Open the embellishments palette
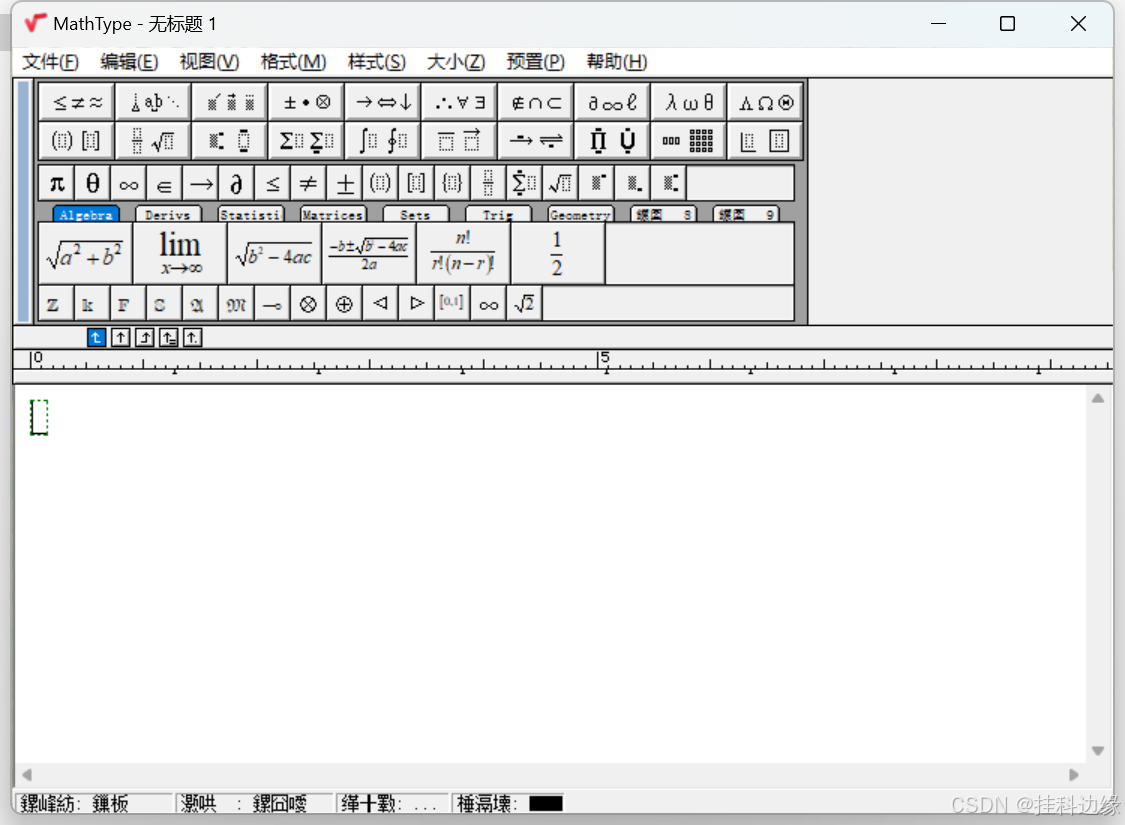Screen dimensions: 1125x825 click(230, 103)
